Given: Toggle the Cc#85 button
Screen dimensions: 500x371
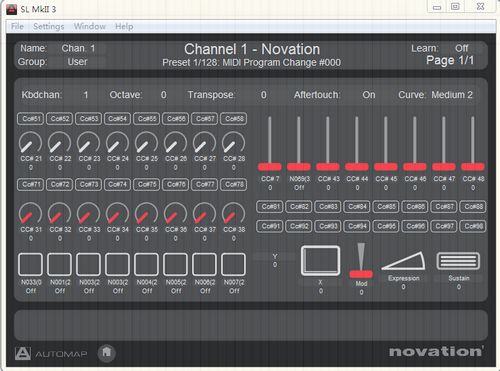Looking at the screenshot, I should 386,207.
